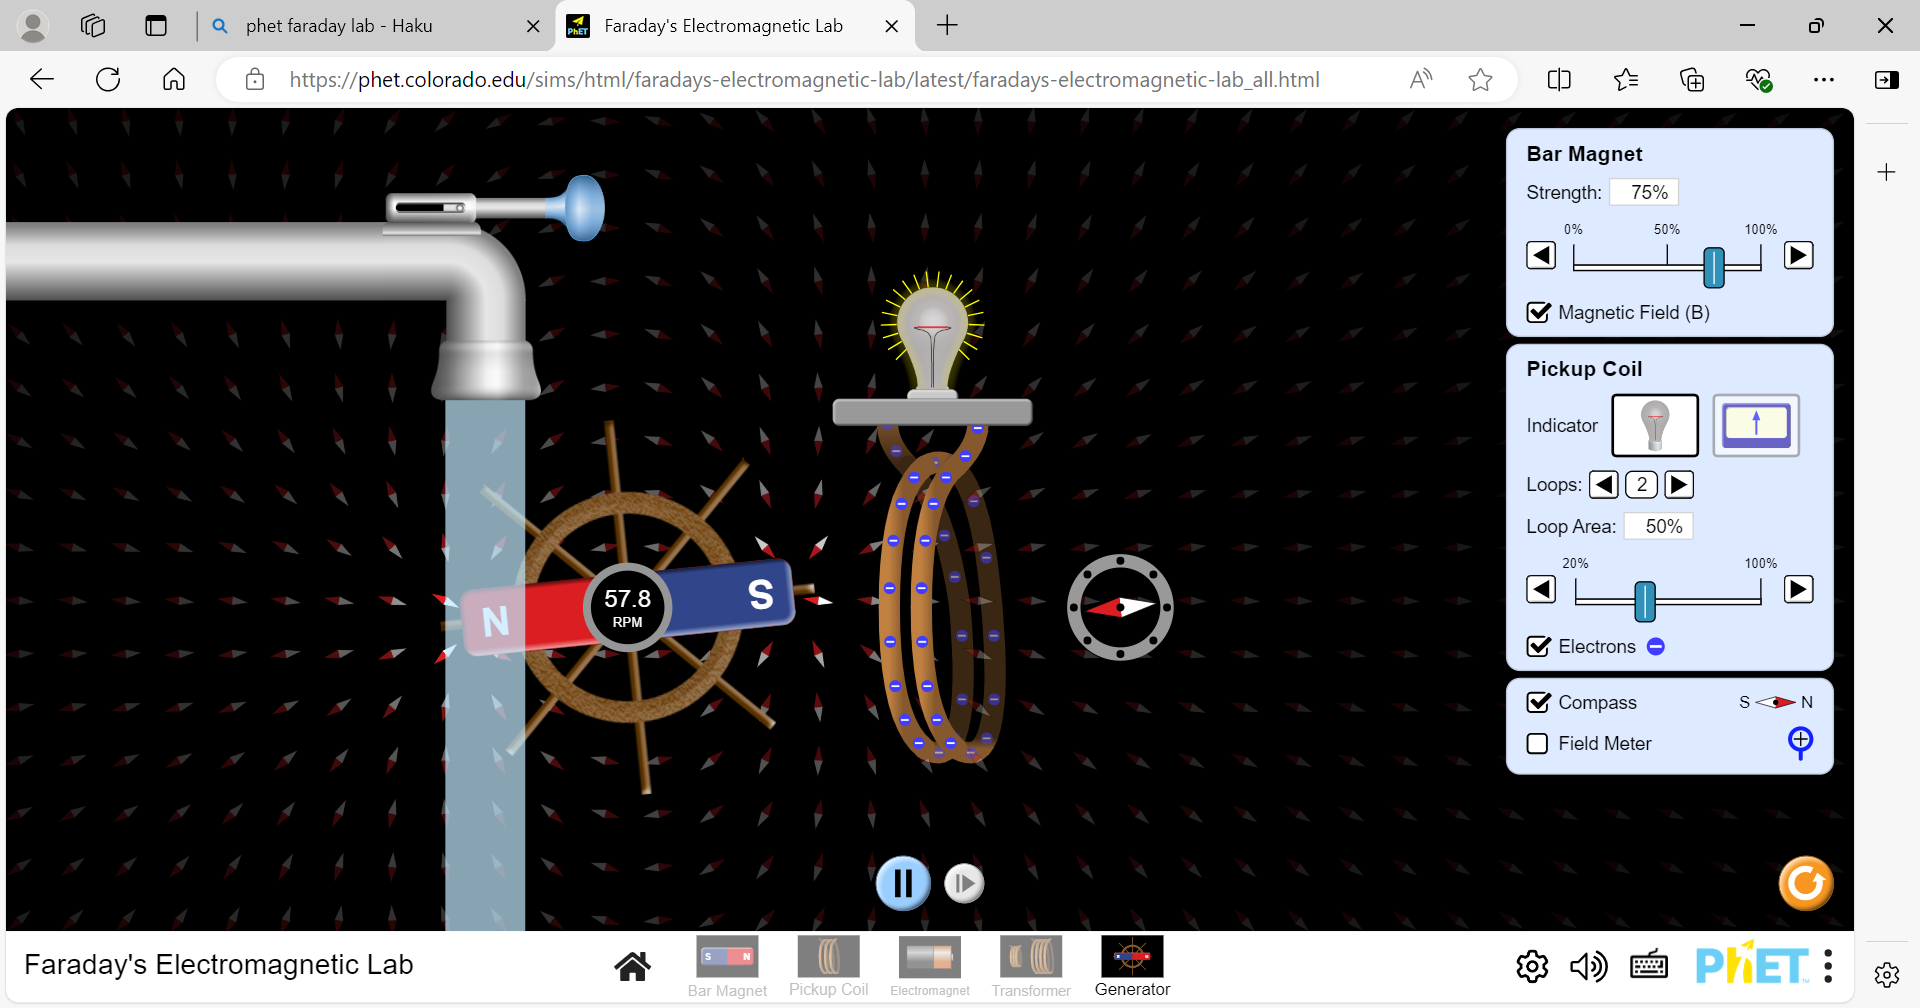
Task: Select the light bulb indicator
Action: 1654,425
